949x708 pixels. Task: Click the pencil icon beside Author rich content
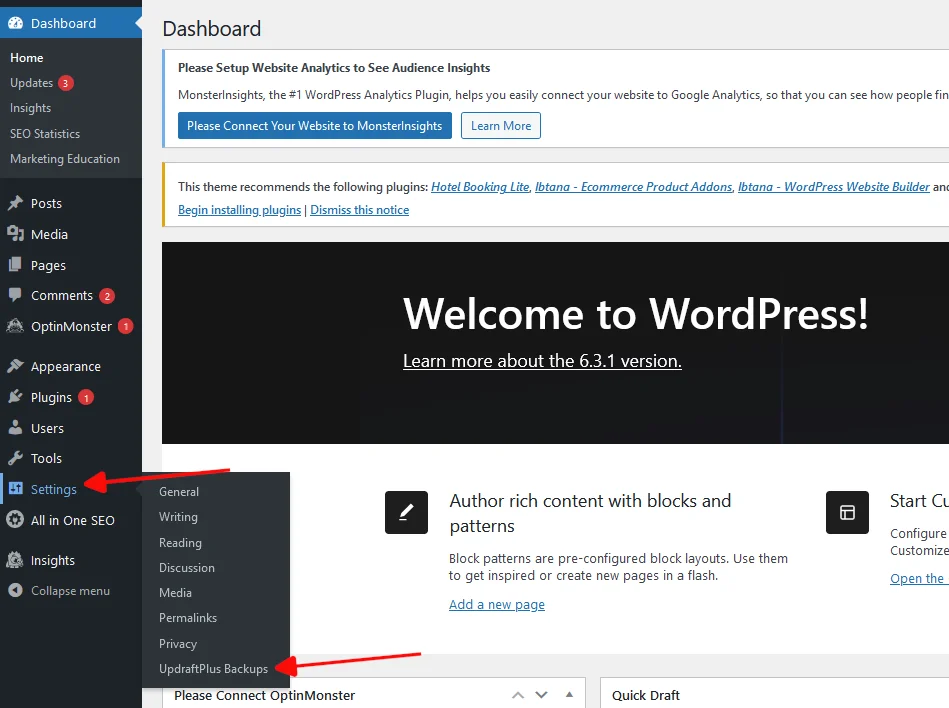tap(406, 513)
